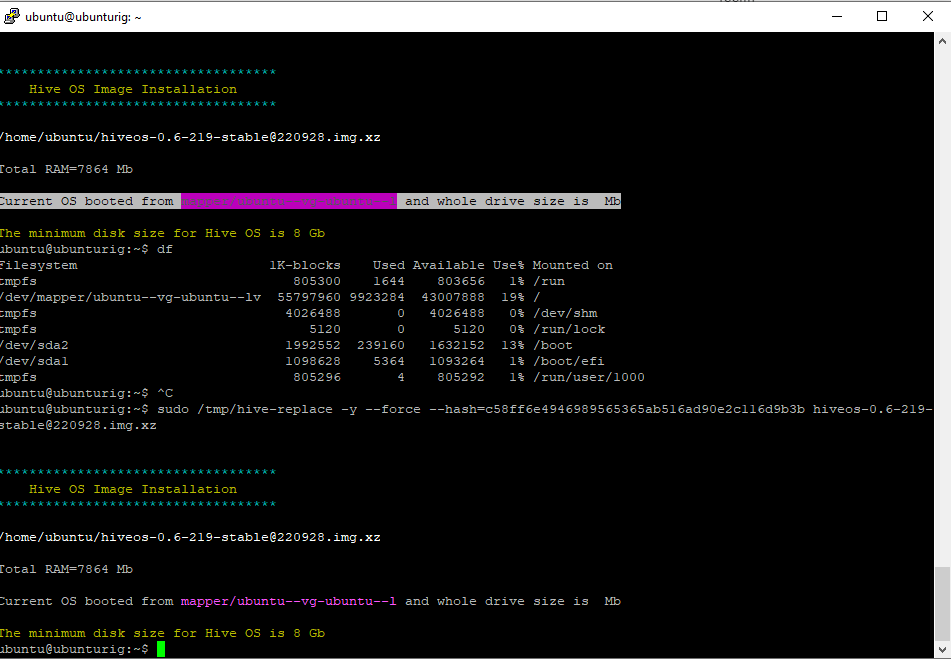Click the --hash=c58ff6e4946989565365ab516ad90e2c116d9b3b argument
Image resolution: width=951 pixels, height=659 pixels.
[617, 409]
